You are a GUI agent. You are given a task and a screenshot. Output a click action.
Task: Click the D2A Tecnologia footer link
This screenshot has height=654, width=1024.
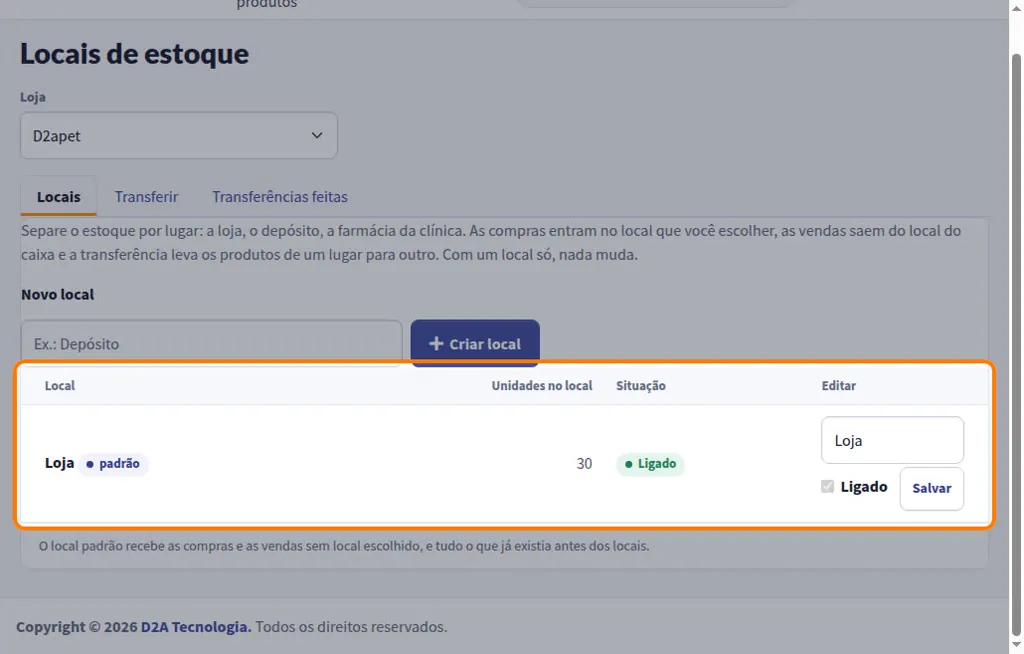click(x=196, y=627)
